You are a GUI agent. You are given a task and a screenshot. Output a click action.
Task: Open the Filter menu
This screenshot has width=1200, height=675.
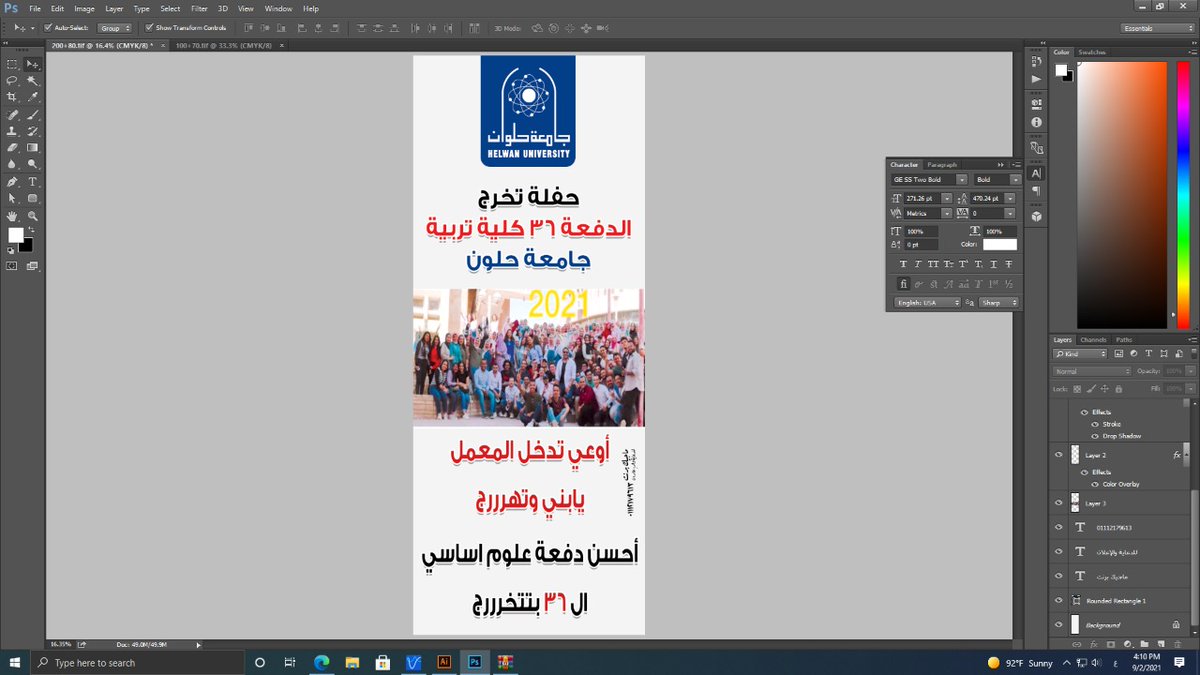click(x=199, y=8)
